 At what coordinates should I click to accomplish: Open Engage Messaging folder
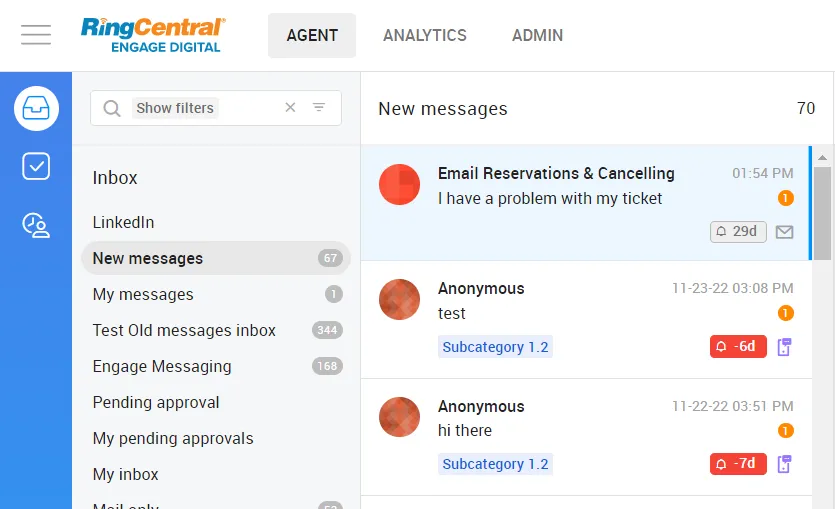tap(162, 366)
